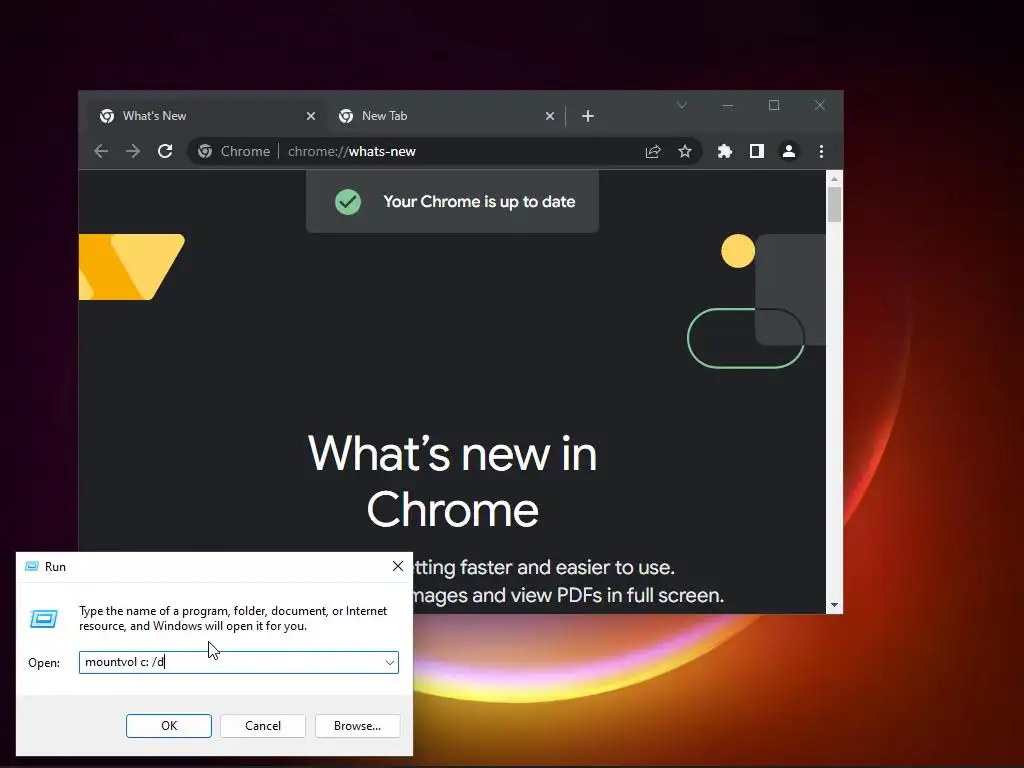
Task: Close the Run dialog with X
Action: coord(398,566)
